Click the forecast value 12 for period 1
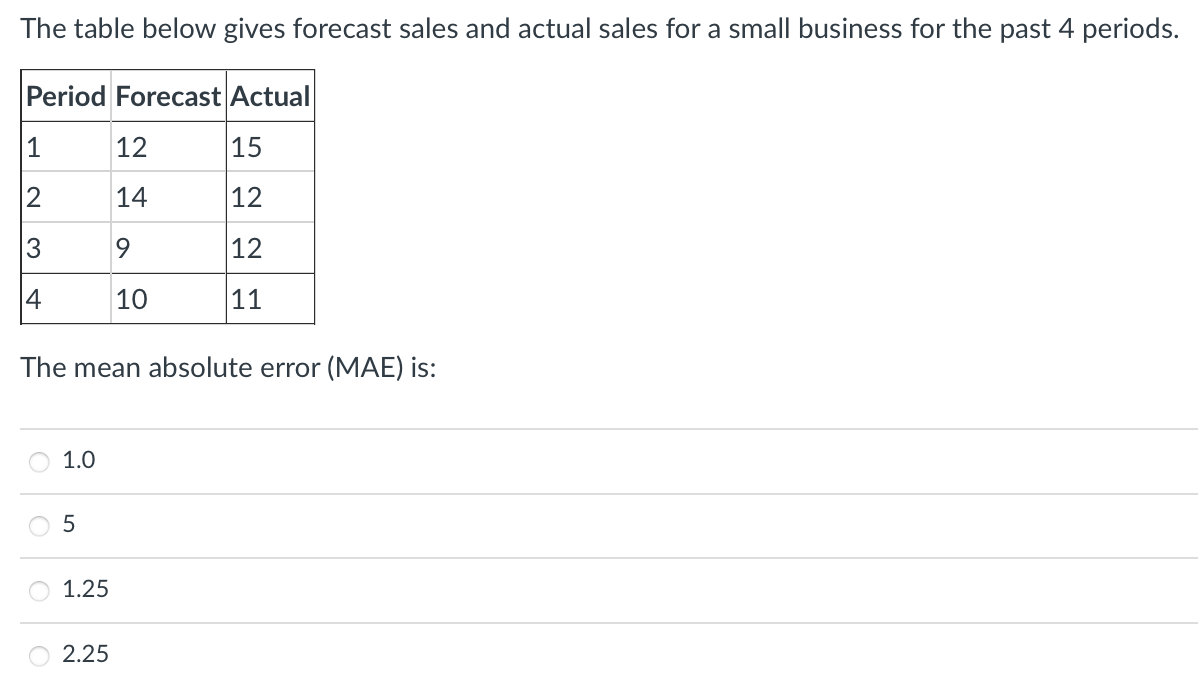 pyautogui.click(x=131, y=146)
